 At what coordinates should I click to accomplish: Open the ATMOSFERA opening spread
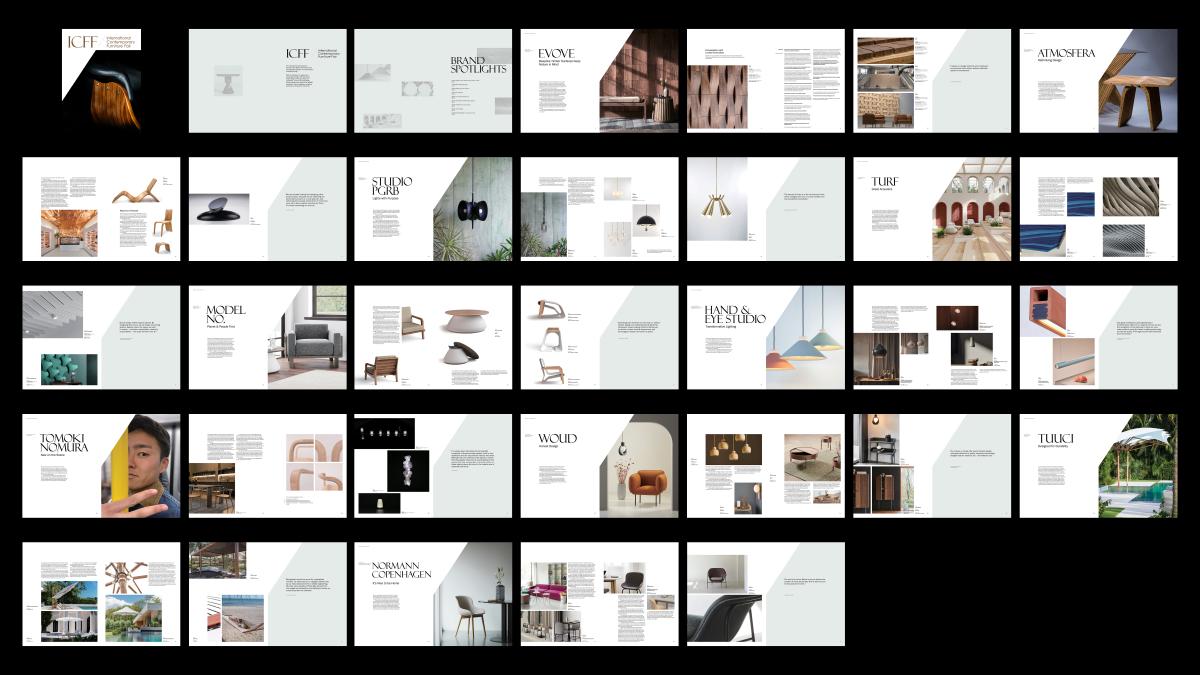coord(1099,80)
